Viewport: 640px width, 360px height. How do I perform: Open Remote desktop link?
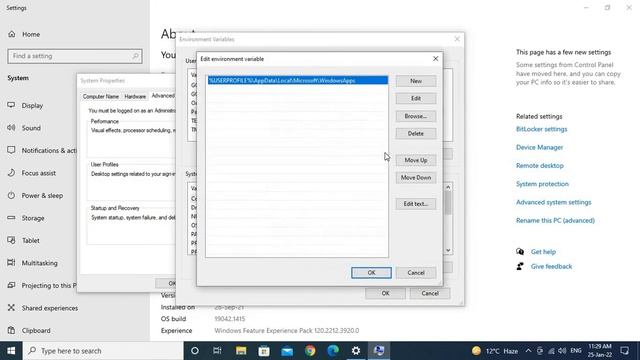540,166
